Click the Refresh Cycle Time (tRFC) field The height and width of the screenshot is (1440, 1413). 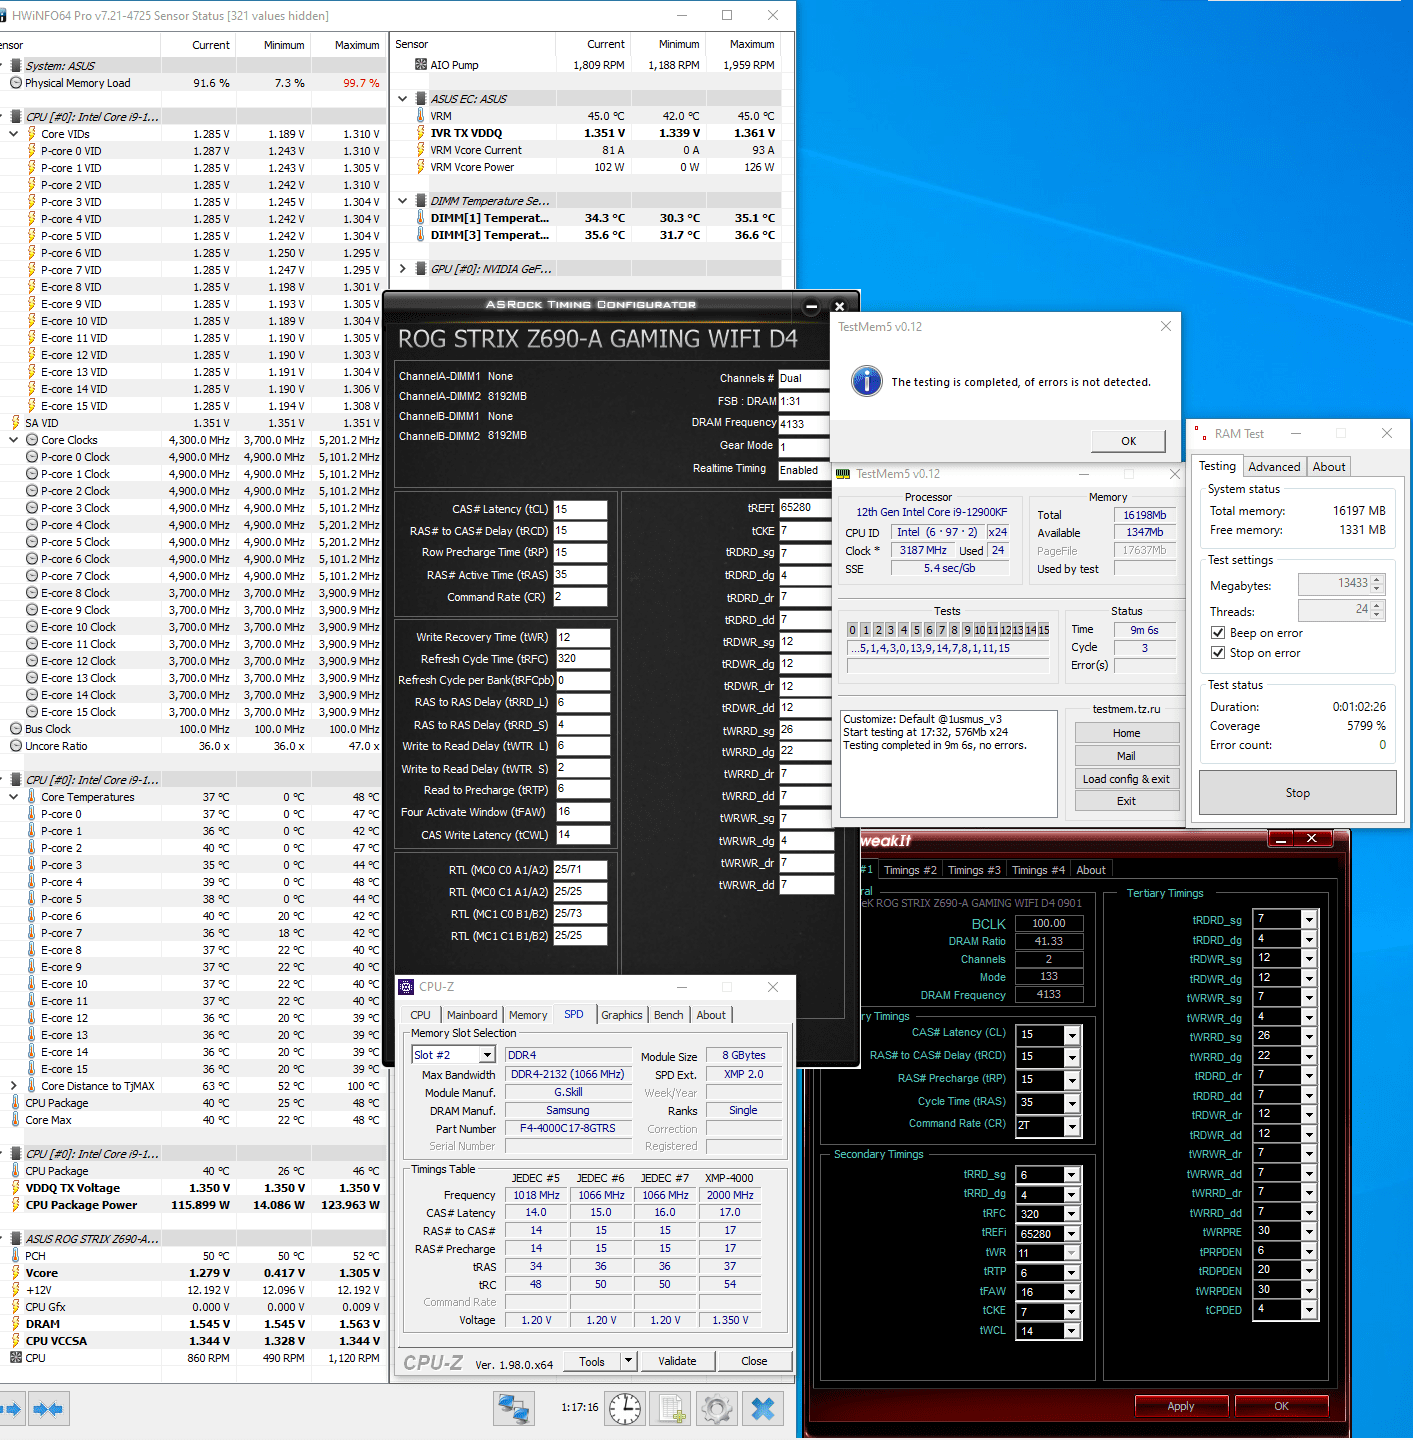coord(583,659)
